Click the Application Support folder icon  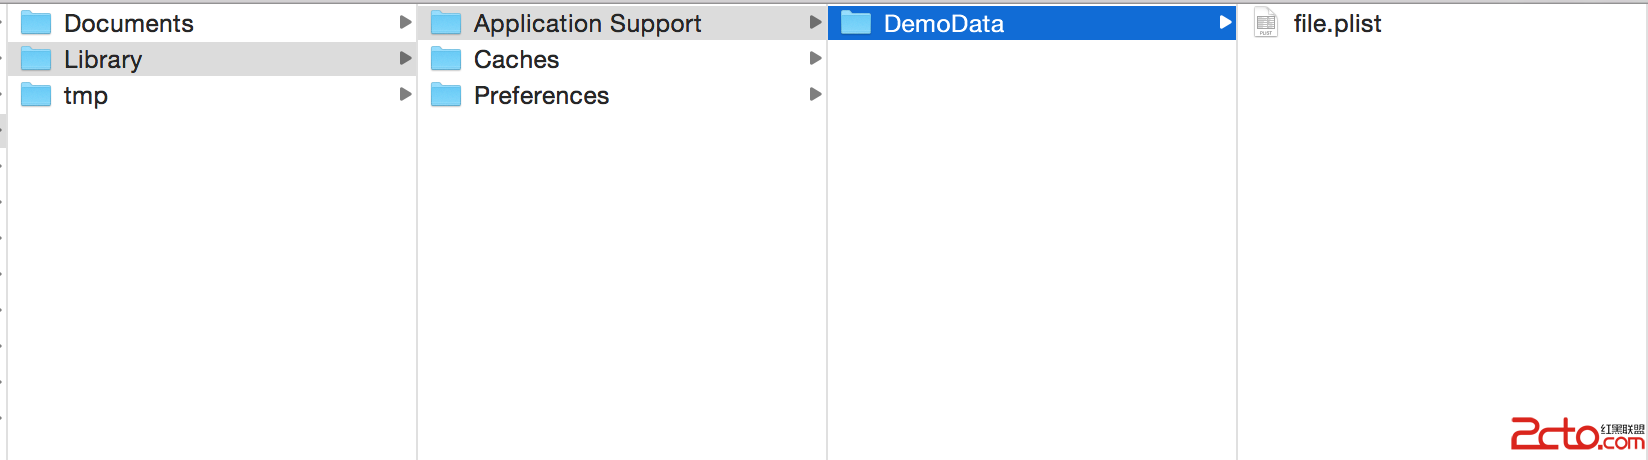(x=446, y=23)
